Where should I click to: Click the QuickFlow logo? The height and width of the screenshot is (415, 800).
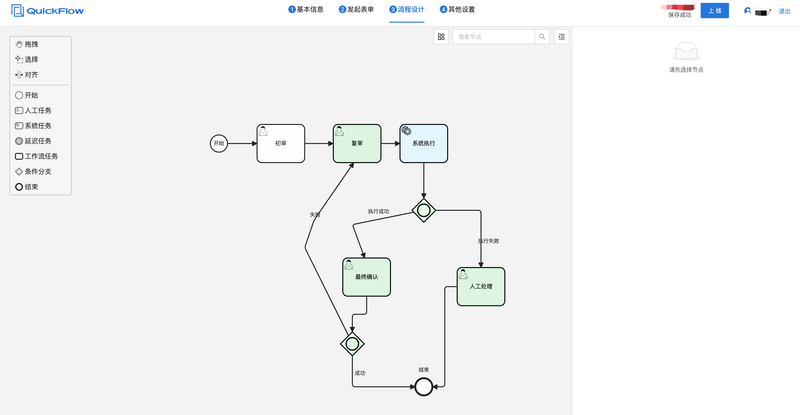point(47,11)
